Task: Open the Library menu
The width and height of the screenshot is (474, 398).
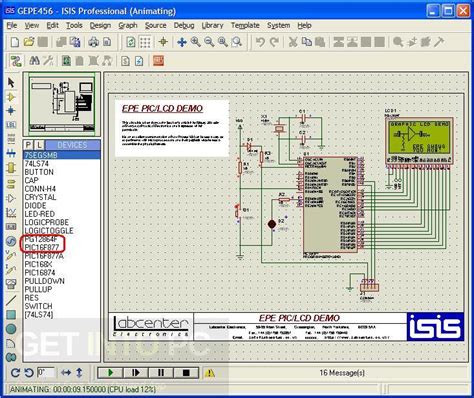Action: tap(212, 25)
